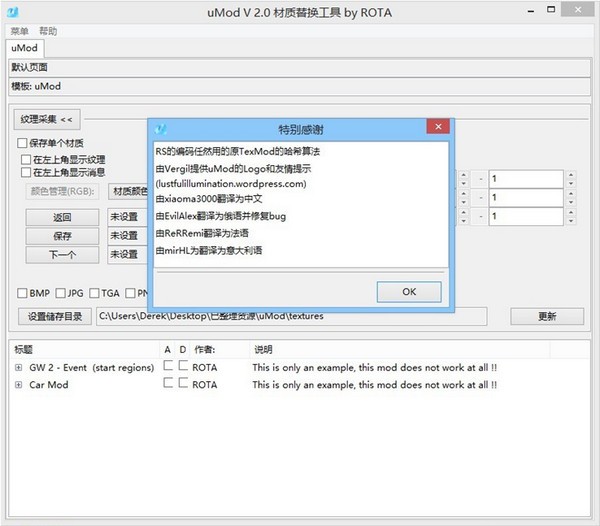The height and width of the screenshot is (526, 600).
Task: Select the 由mirHL为翻译为意大利语 line
Action: coord(209,251)
